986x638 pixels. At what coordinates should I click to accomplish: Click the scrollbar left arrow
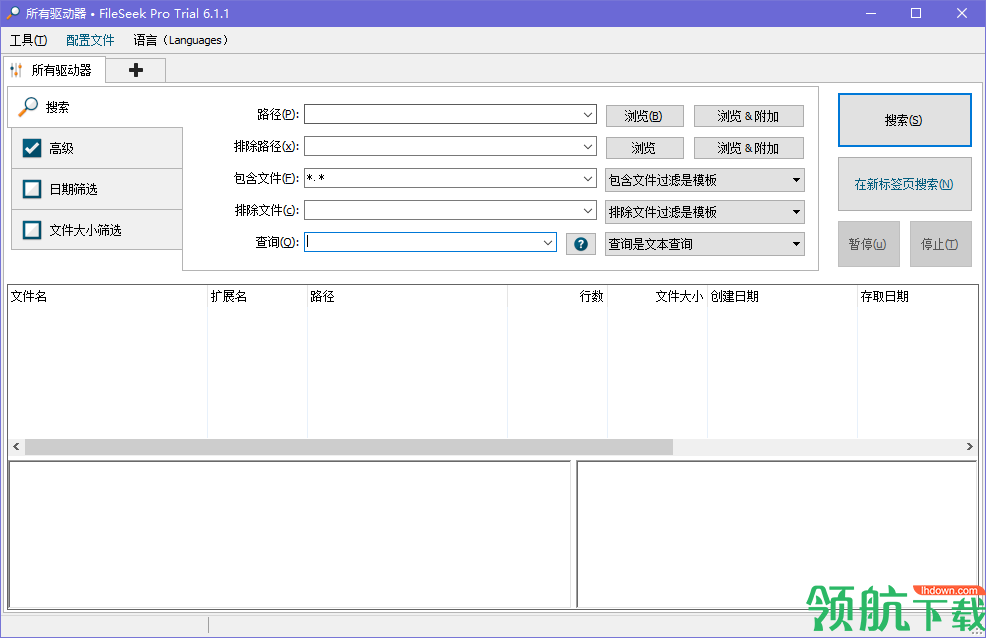(x=16, y=447)
